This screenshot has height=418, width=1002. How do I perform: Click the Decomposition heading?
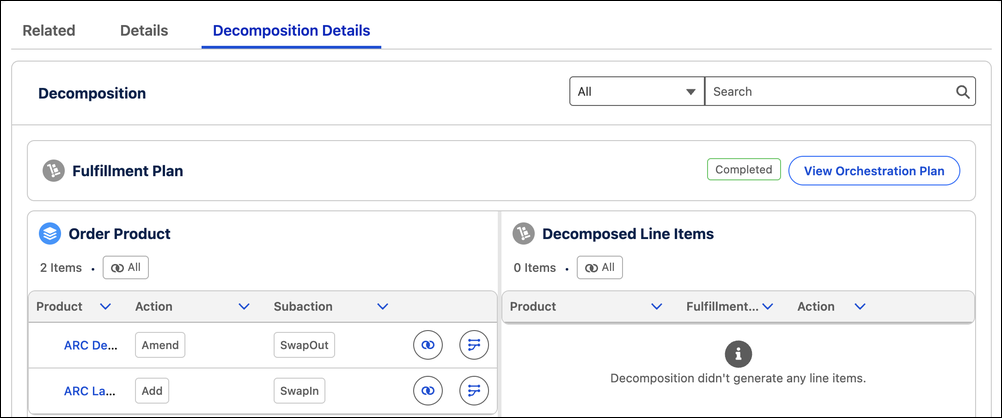point(92,93)
